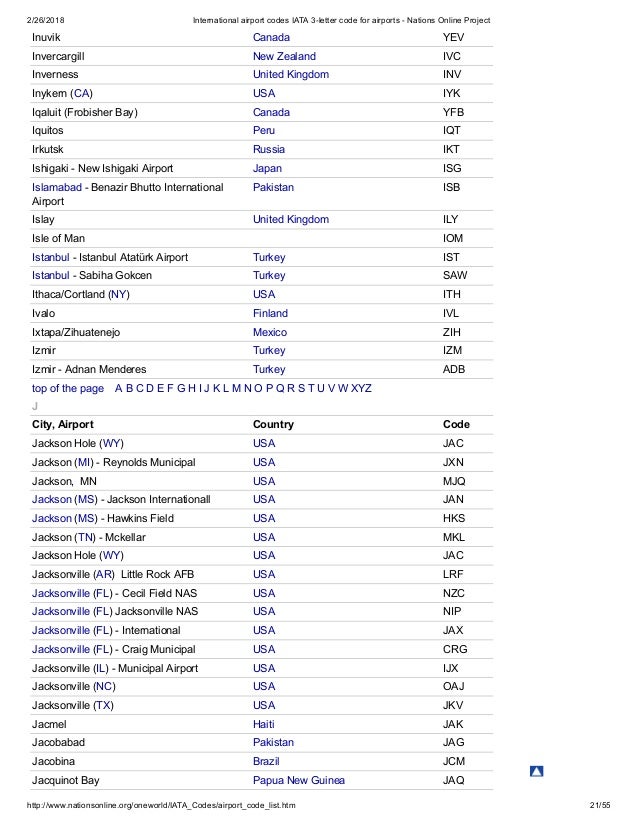Click Peru country link for Iquitos
Image resolution: width=638 pixels, height=826 pixels.
[x=263, y=130]
